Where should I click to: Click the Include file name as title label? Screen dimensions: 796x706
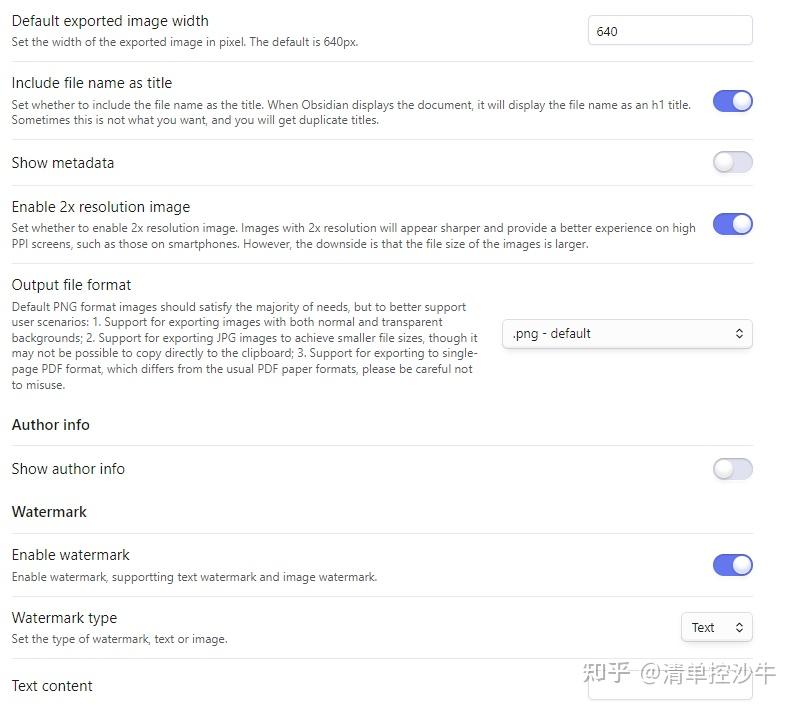[x=92, y=83]
